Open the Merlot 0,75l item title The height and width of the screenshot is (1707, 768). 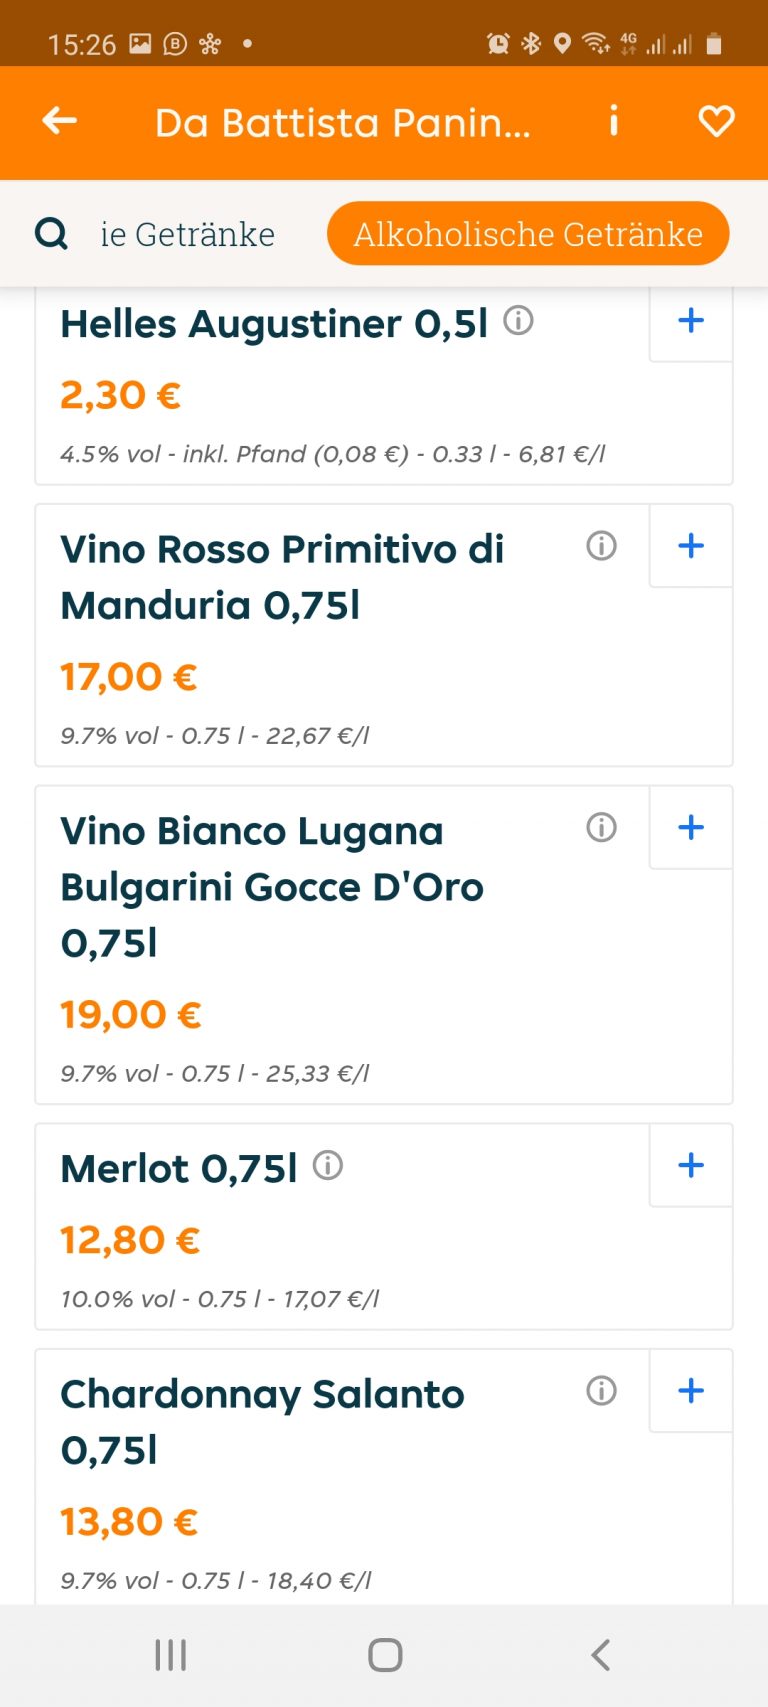coord(179,1168)
